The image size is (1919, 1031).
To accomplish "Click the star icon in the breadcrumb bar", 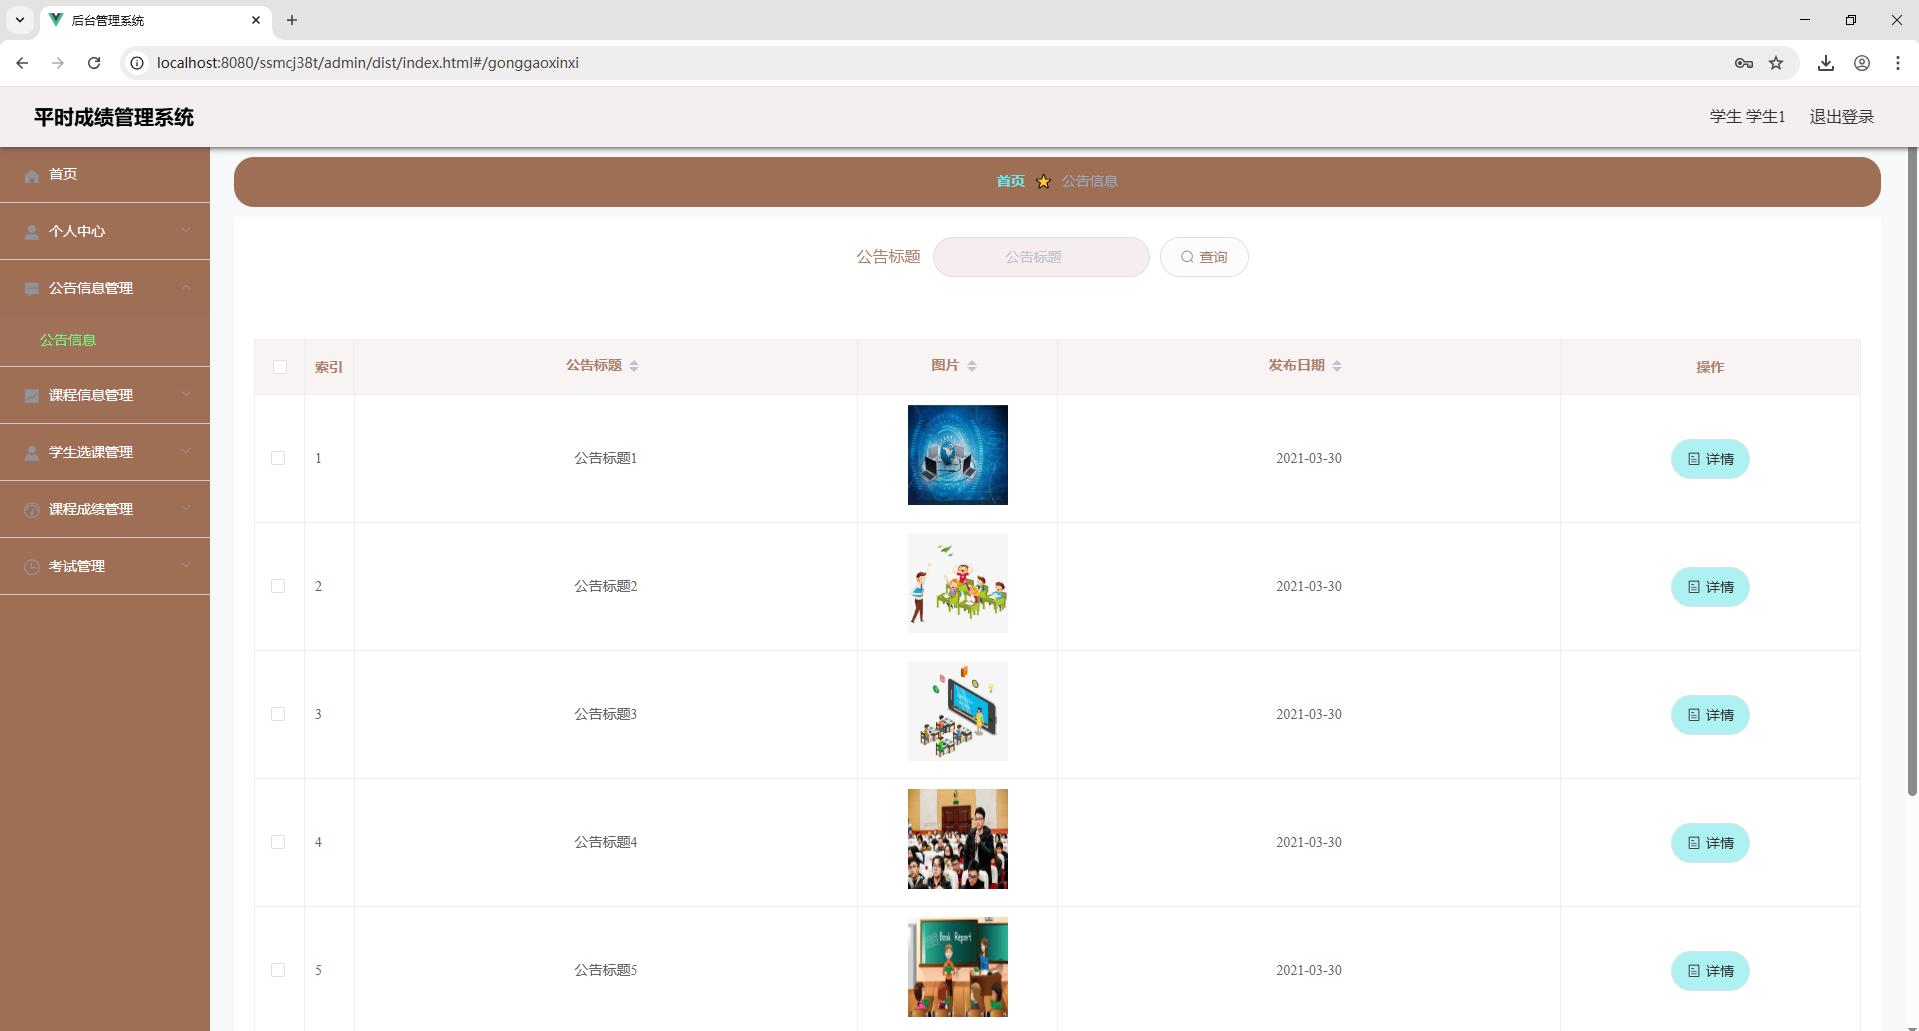I will tap(1043, 181).
